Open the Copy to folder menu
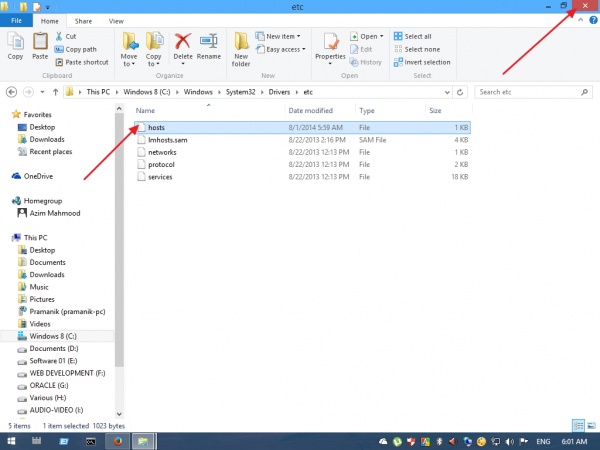600x450 pixels. click(153, 50)
